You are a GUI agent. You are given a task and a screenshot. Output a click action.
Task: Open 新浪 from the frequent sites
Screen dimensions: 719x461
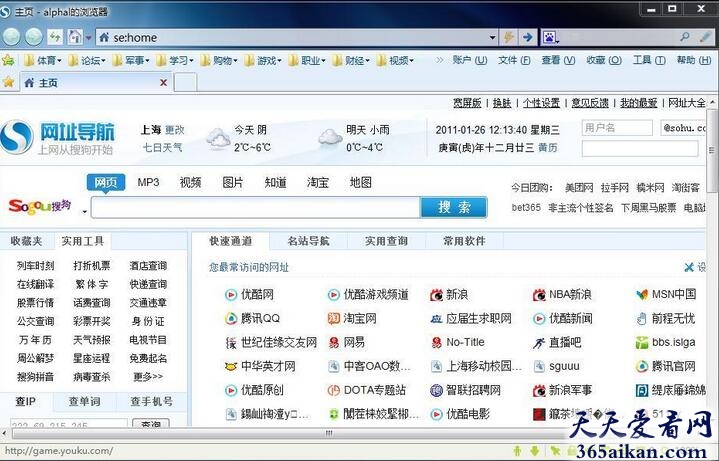tap(449, 294)
